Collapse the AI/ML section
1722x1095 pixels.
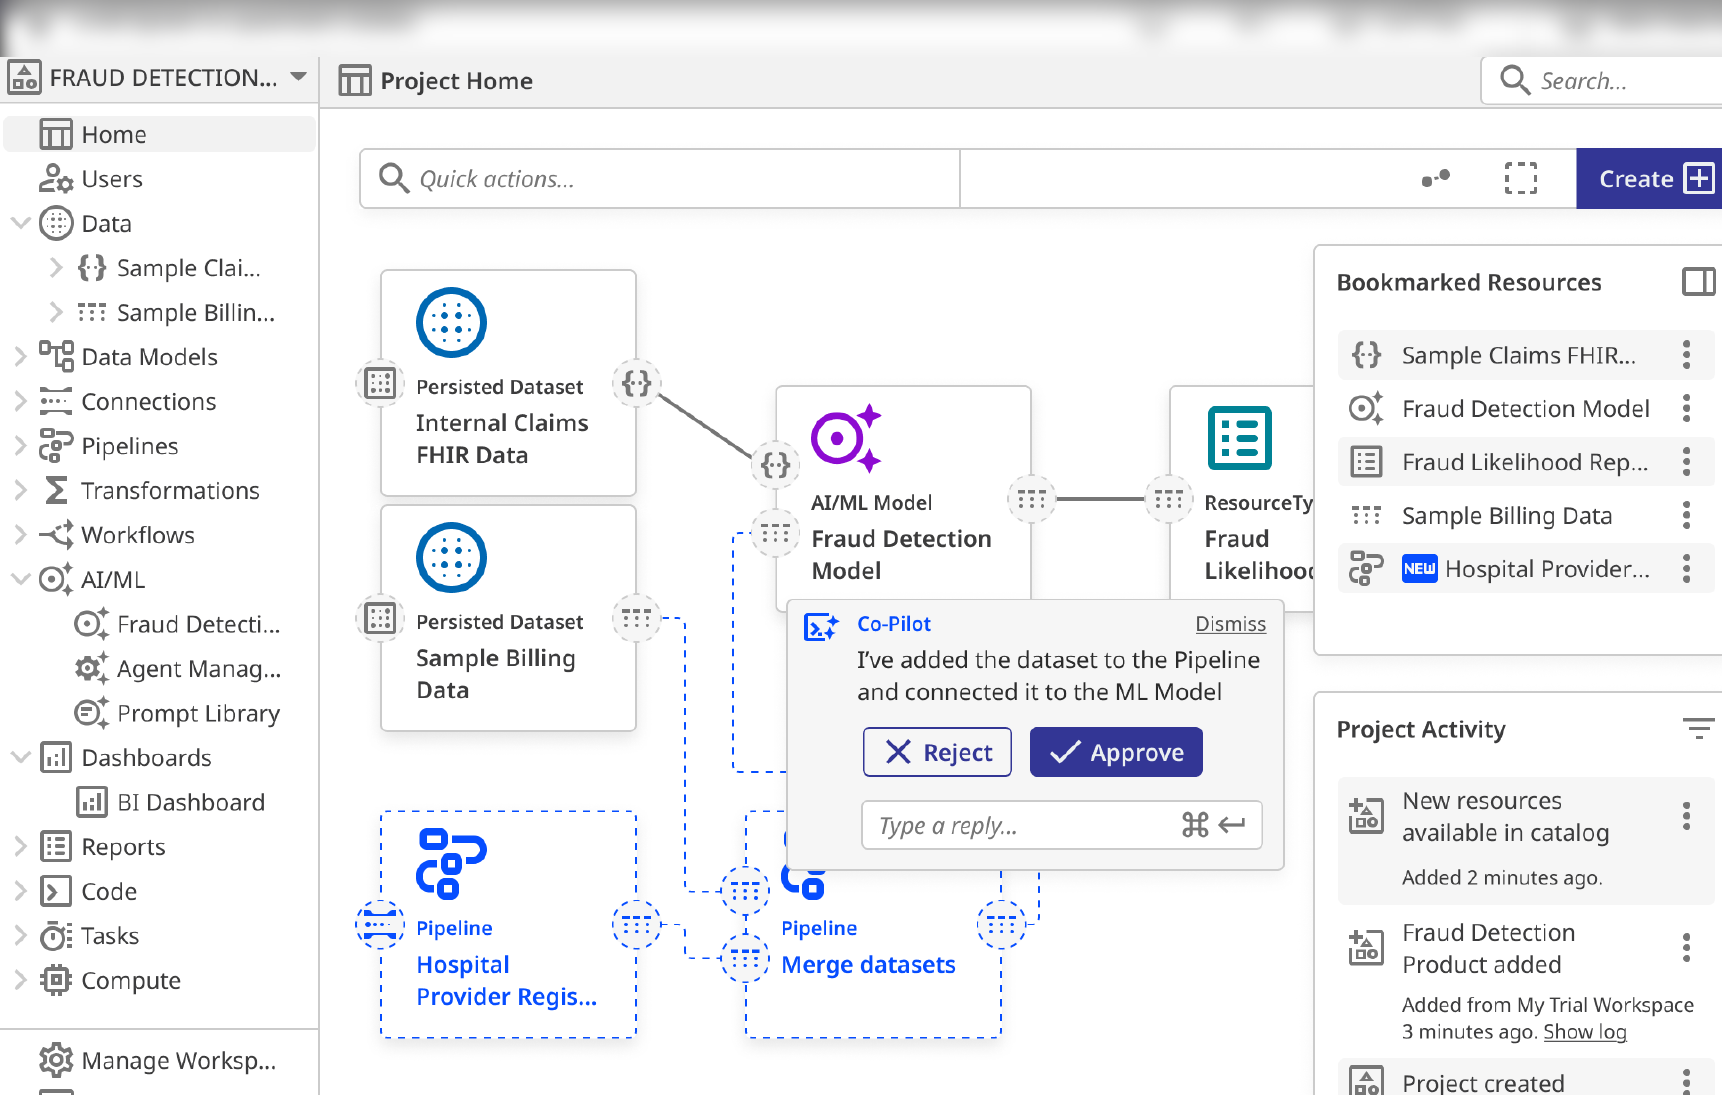(x=20, y=579)
